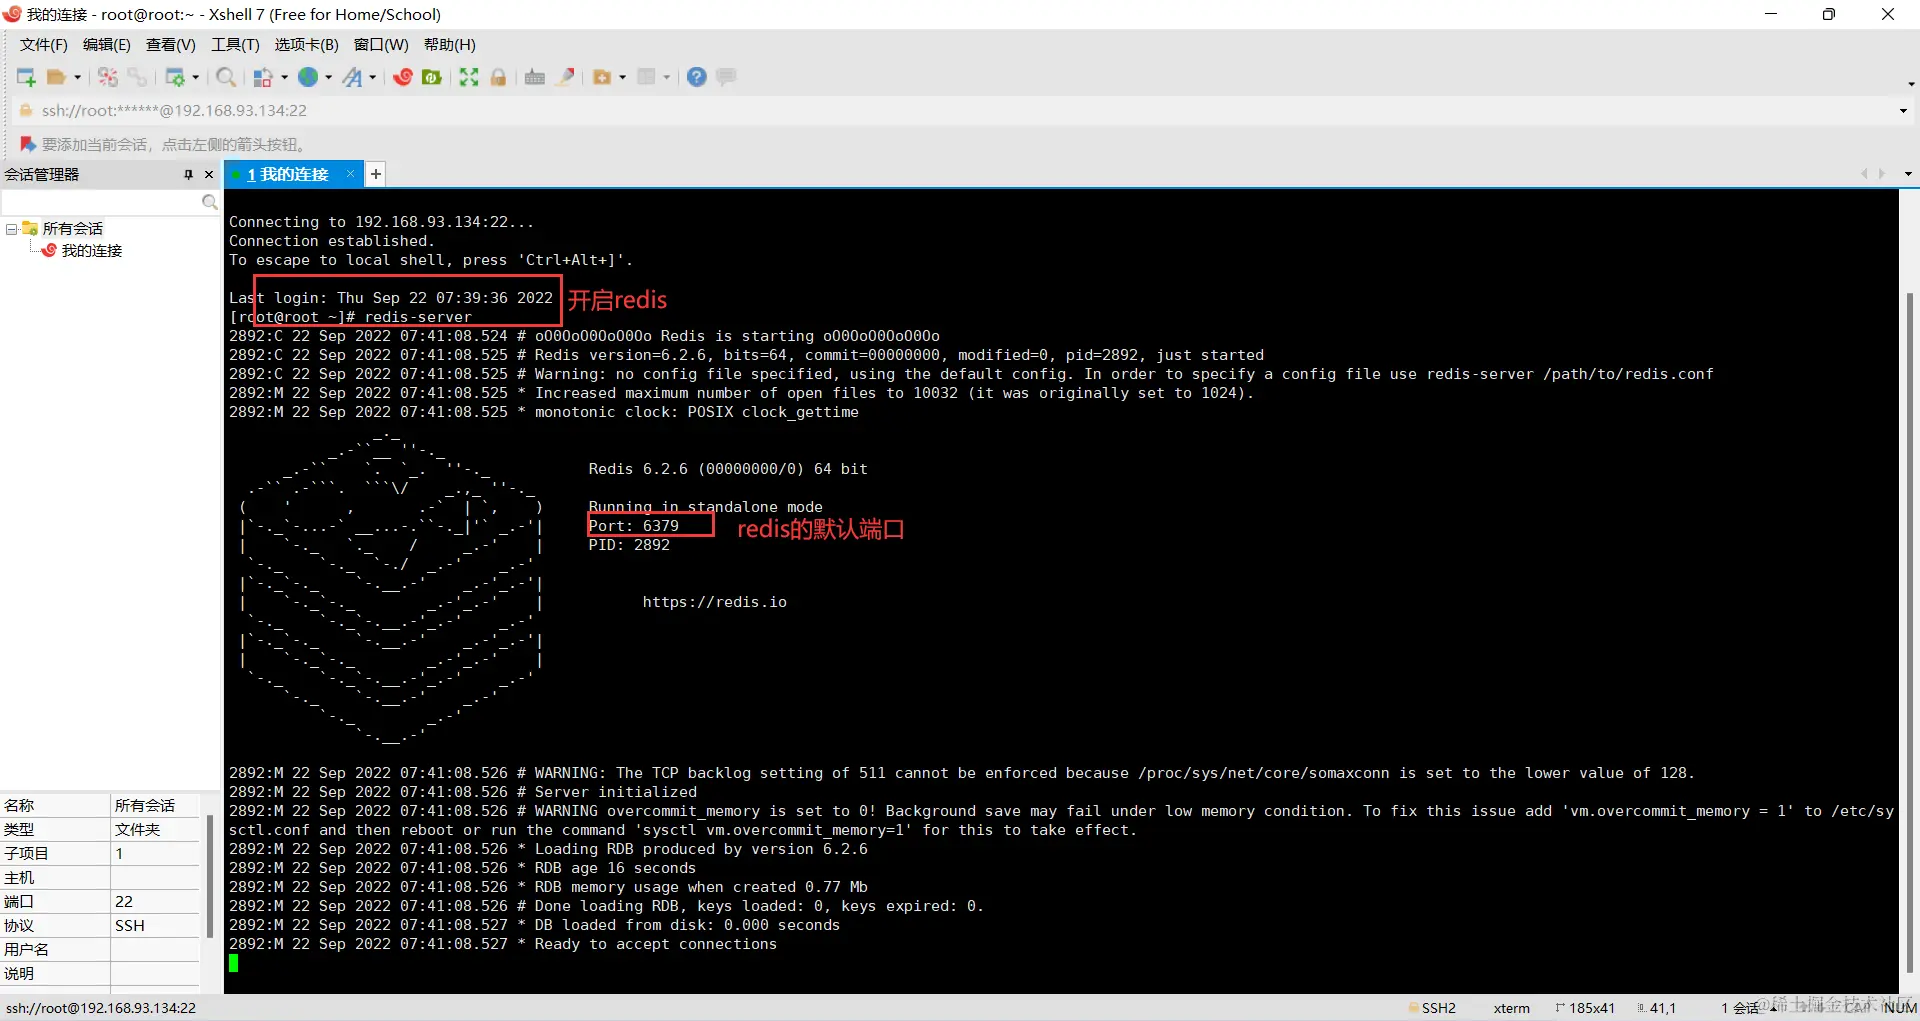
Task: Click the session search magnifier icon
Action: [x=209, y=202]
